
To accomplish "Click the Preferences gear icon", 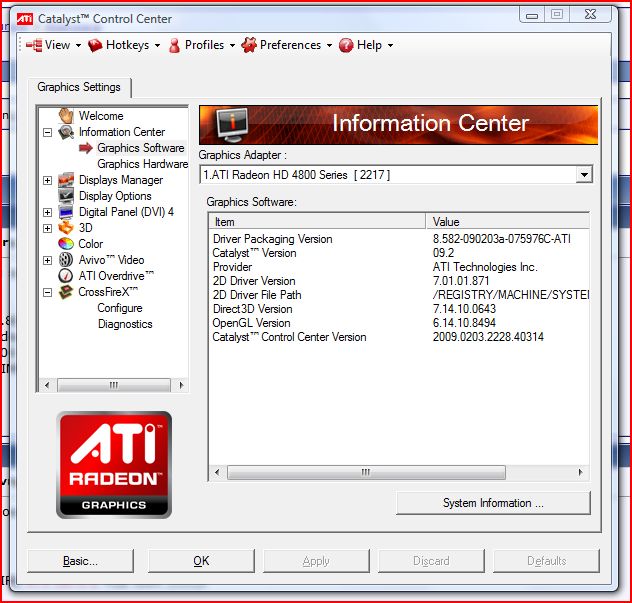I will pos(249,45).
